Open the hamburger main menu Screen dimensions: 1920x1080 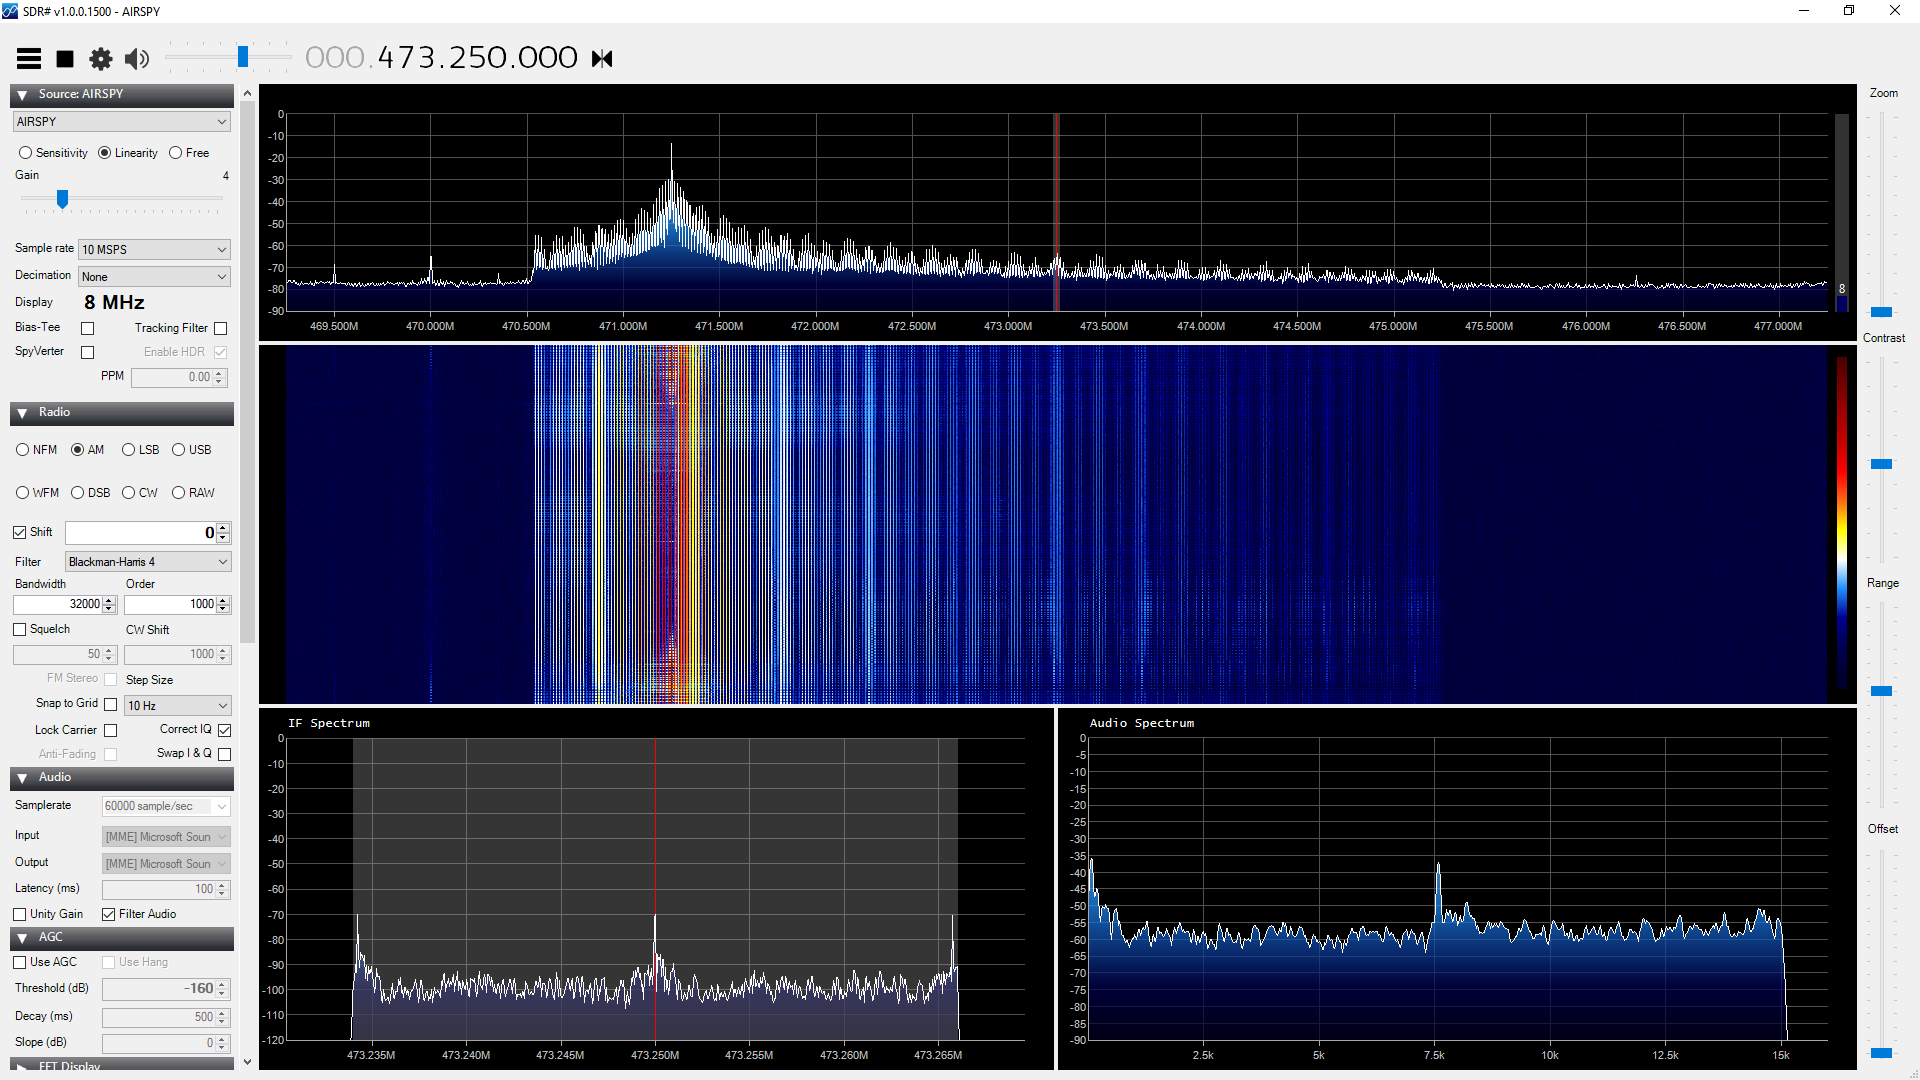[x=29, y=59]
